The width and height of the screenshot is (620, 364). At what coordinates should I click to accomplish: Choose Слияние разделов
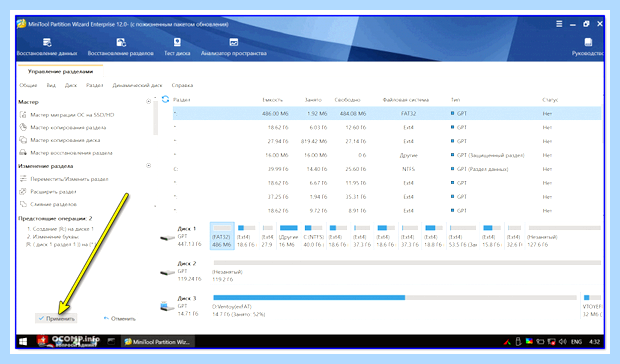[x=48, y=204]
